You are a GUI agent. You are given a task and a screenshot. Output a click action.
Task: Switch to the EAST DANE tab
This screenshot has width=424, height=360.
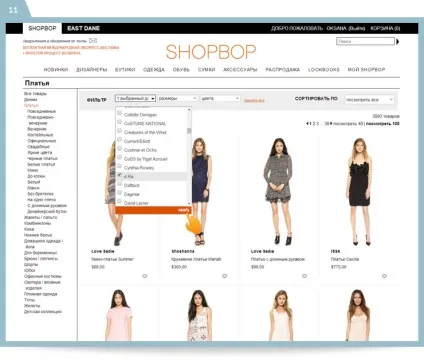[83, 28]
